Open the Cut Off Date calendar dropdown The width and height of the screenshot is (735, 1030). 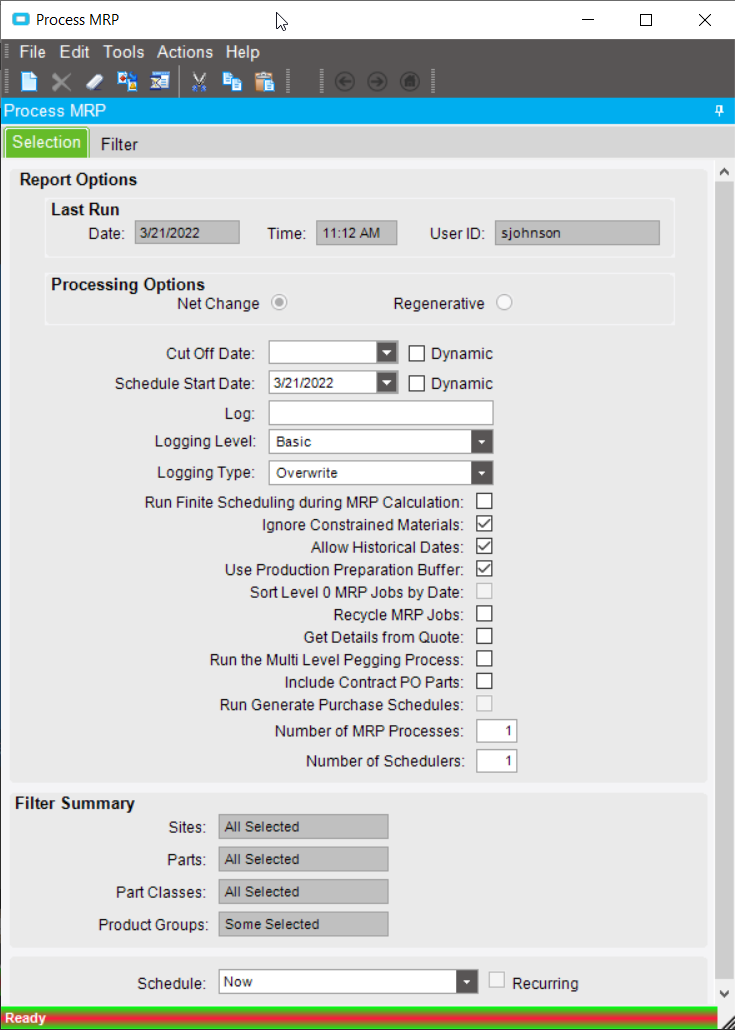pos(387,353)
